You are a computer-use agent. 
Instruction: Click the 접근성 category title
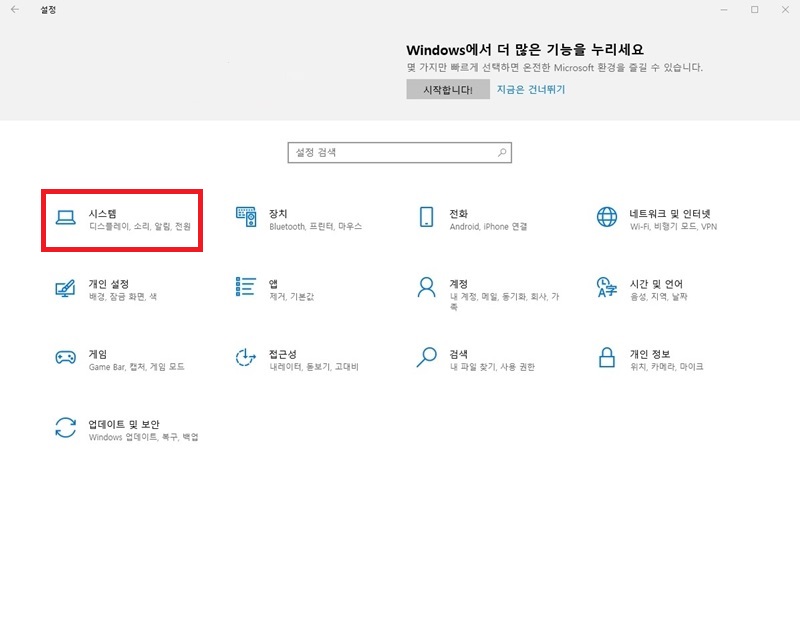pyautogui.click(x=283, y=354)
